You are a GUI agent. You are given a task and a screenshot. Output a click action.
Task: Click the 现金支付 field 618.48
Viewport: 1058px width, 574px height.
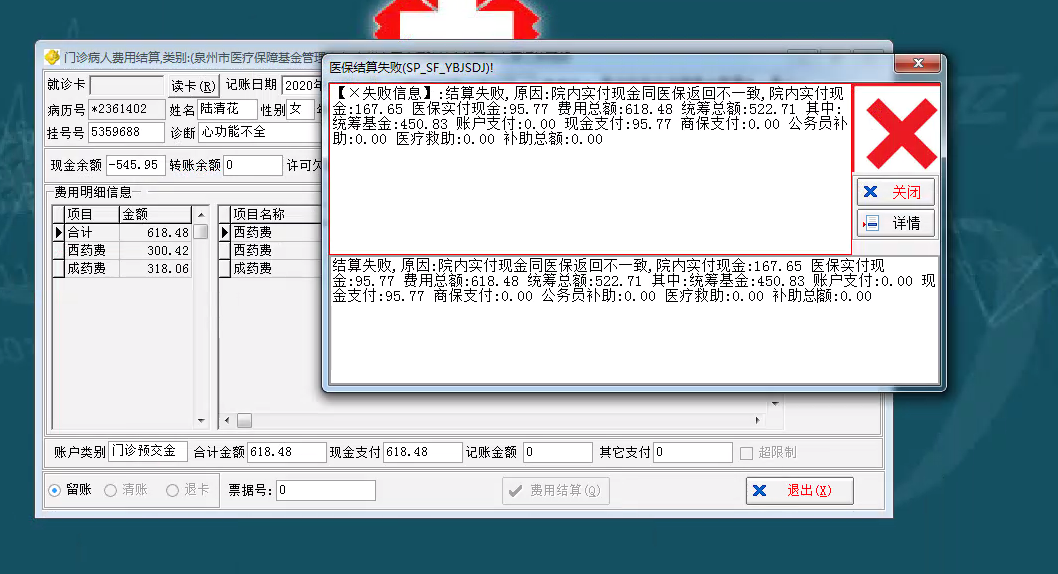click(x=422, y=453)
